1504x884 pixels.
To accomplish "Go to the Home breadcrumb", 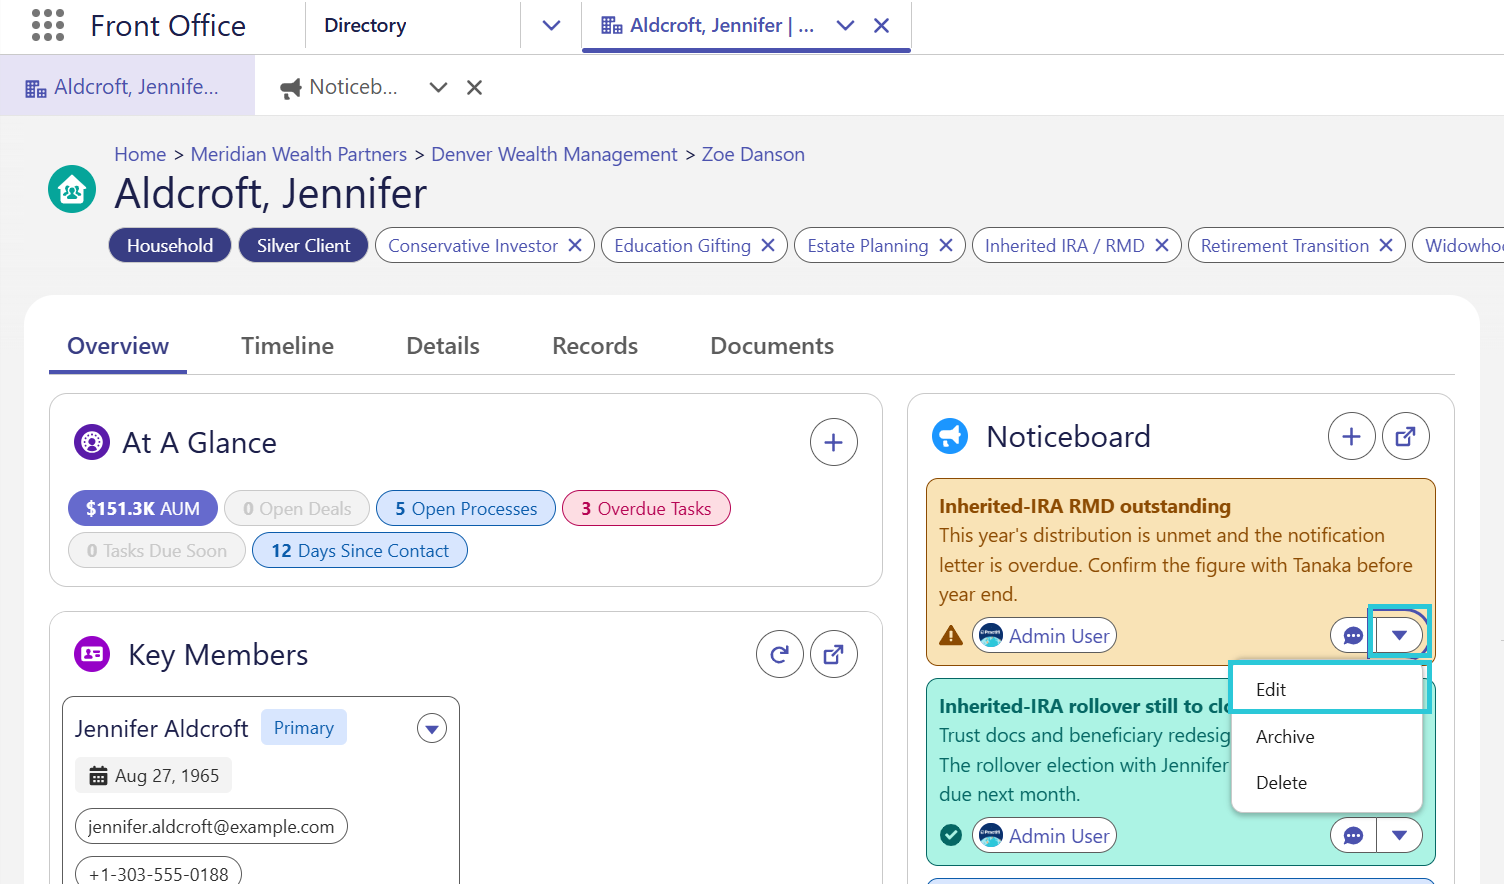I will [140, 154].
